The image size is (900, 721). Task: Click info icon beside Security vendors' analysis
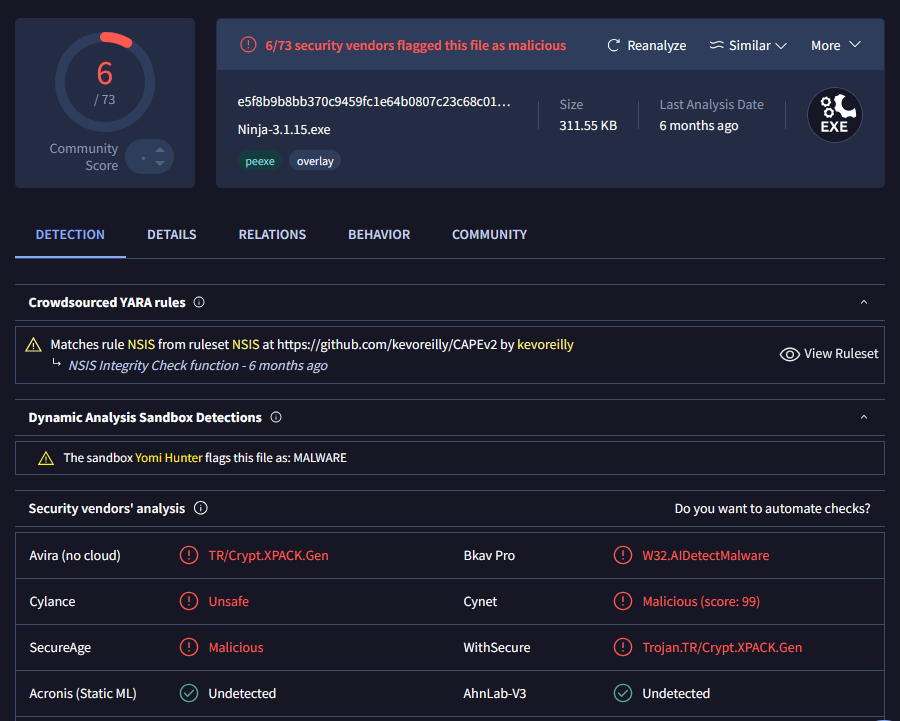coord(200,508)
